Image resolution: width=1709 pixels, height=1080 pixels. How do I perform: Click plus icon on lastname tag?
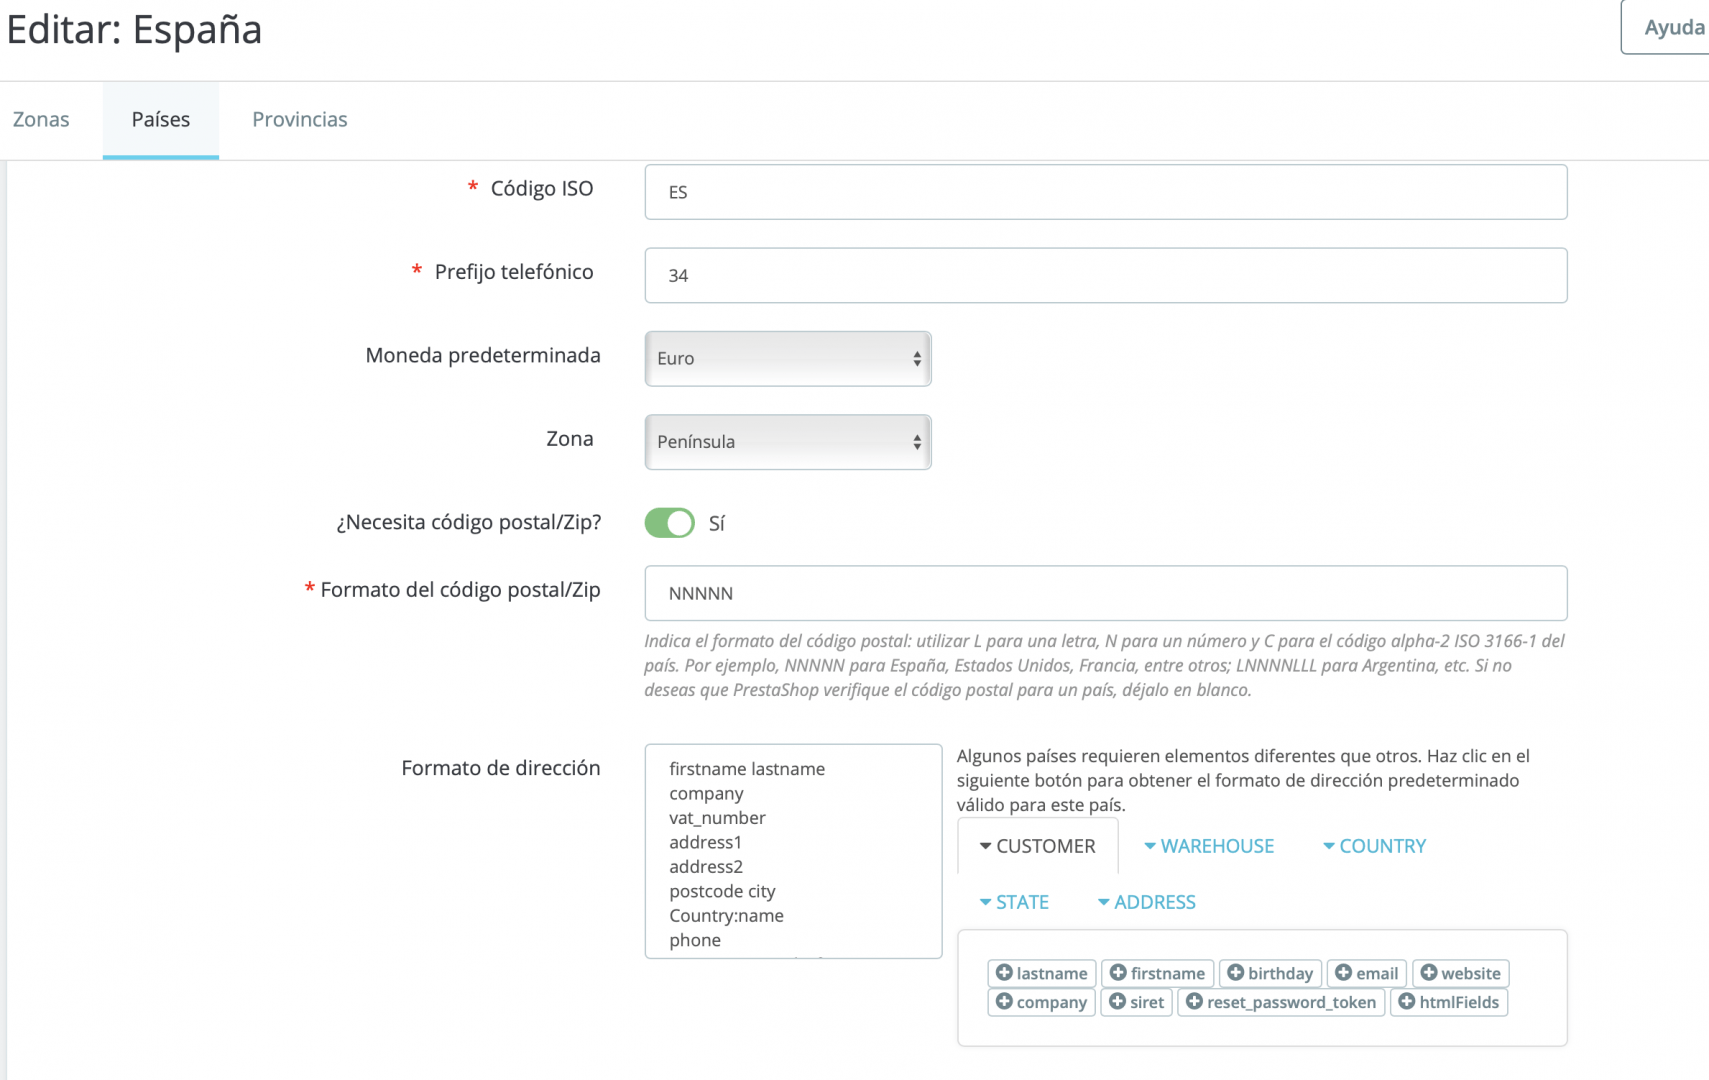(1004, 973)
